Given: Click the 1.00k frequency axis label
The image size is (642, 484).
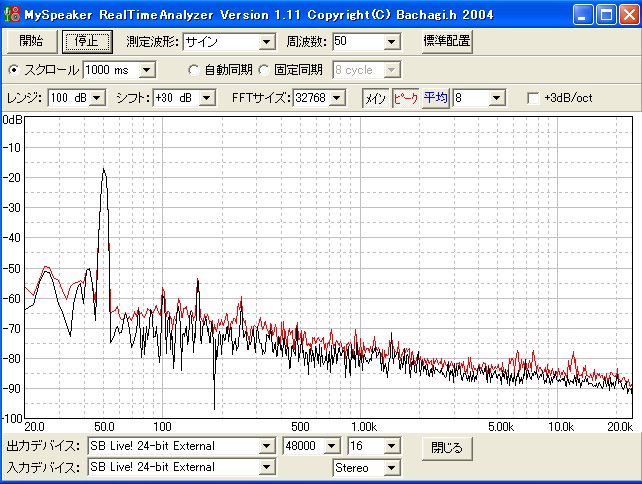Looking at the screenshot, I should (x=364, y=427).
